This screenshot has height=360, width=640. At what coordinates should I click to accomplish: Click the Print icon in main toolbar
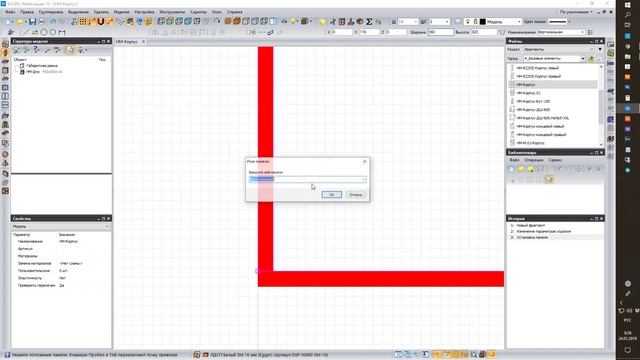tap(42, 22)
